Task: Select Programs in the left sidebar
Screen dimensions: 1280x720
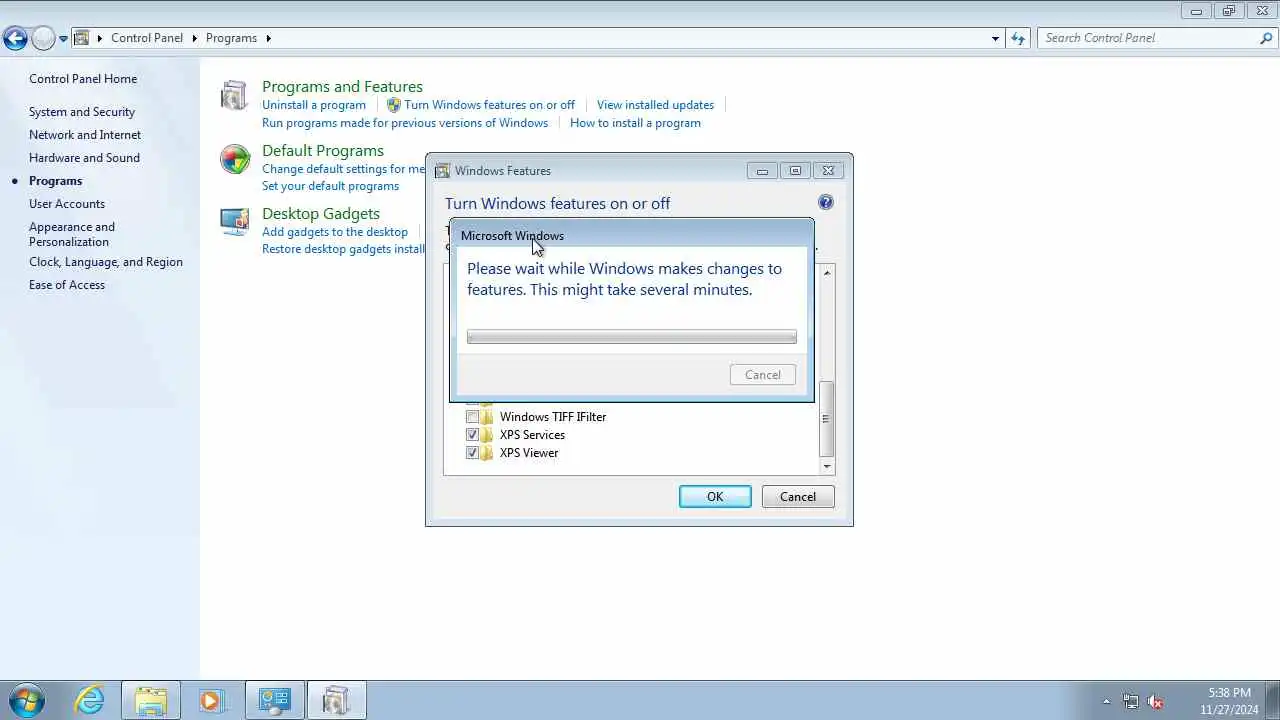Action: click(55, 181)
